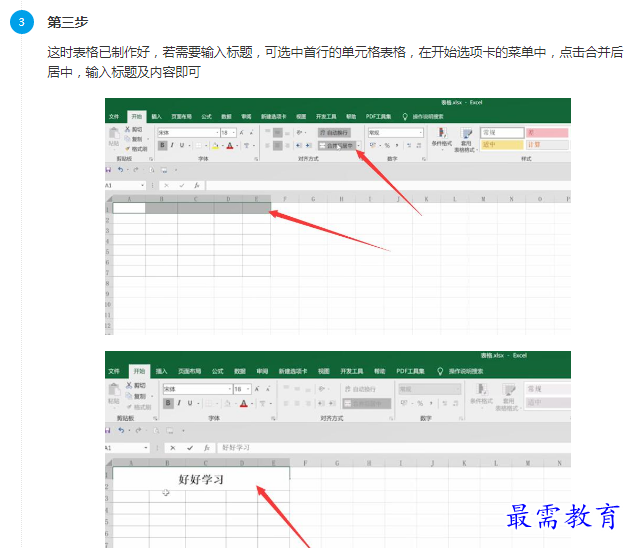Open 页面布局 tab in blank-table Excel screenshot
628x548 pixels.
[x=181, y=117]
